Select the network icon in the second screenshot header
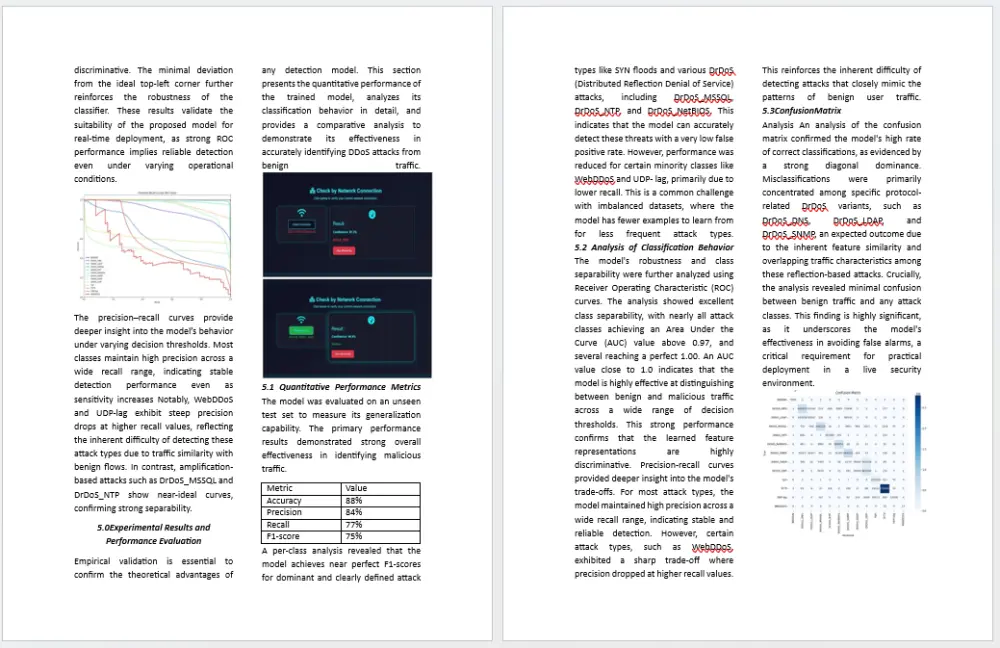Screen dimensions: 1000x648 312,298
